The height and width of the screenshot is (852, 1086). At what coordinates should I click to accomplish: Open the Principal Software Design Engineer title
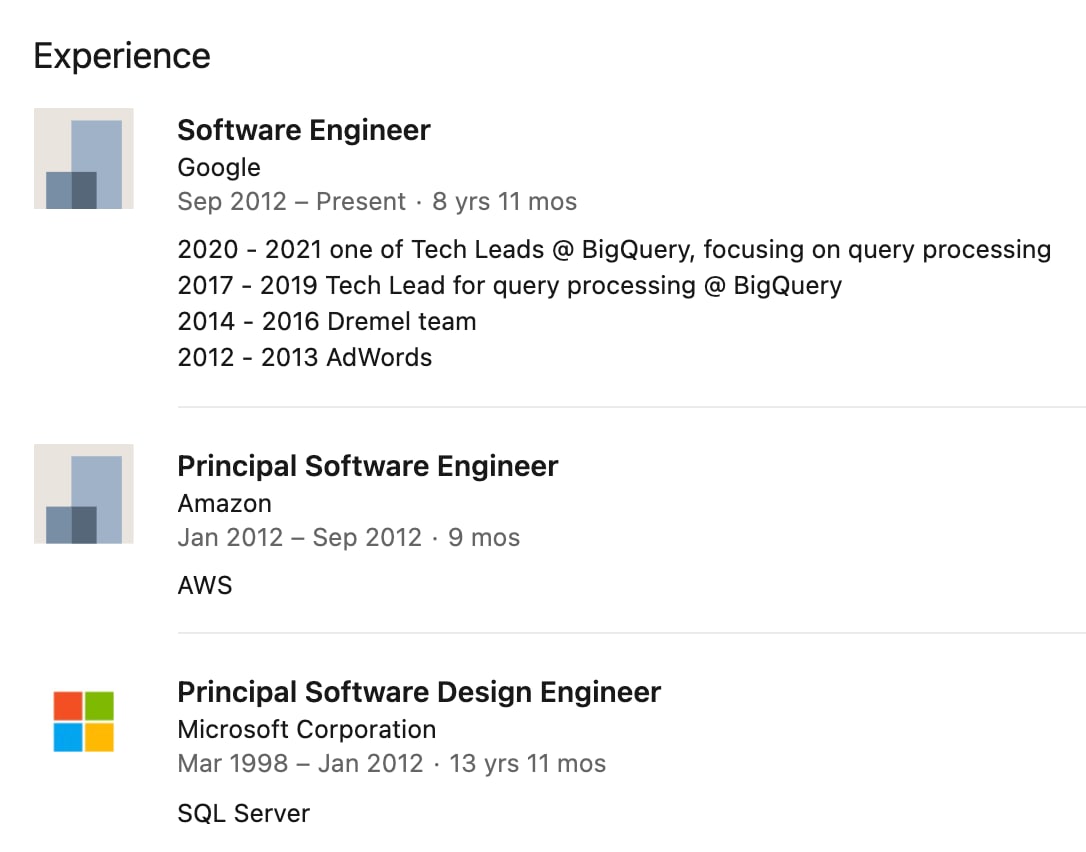point(419,692)
